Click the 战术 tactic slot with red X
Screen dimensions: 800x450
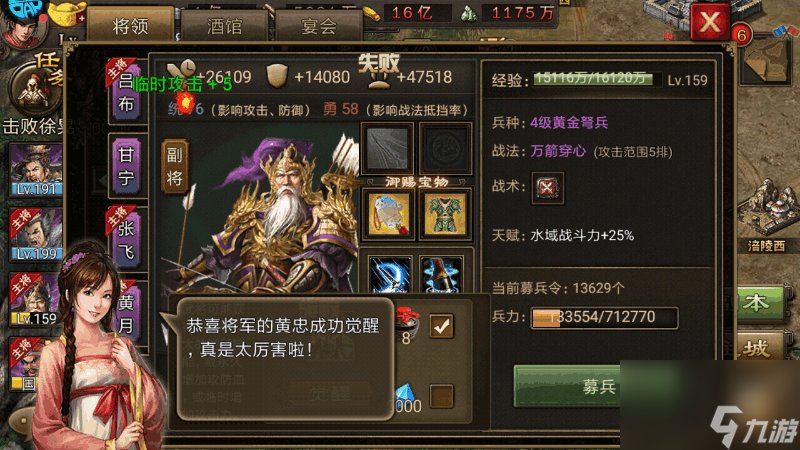click(x=547, y=188)
